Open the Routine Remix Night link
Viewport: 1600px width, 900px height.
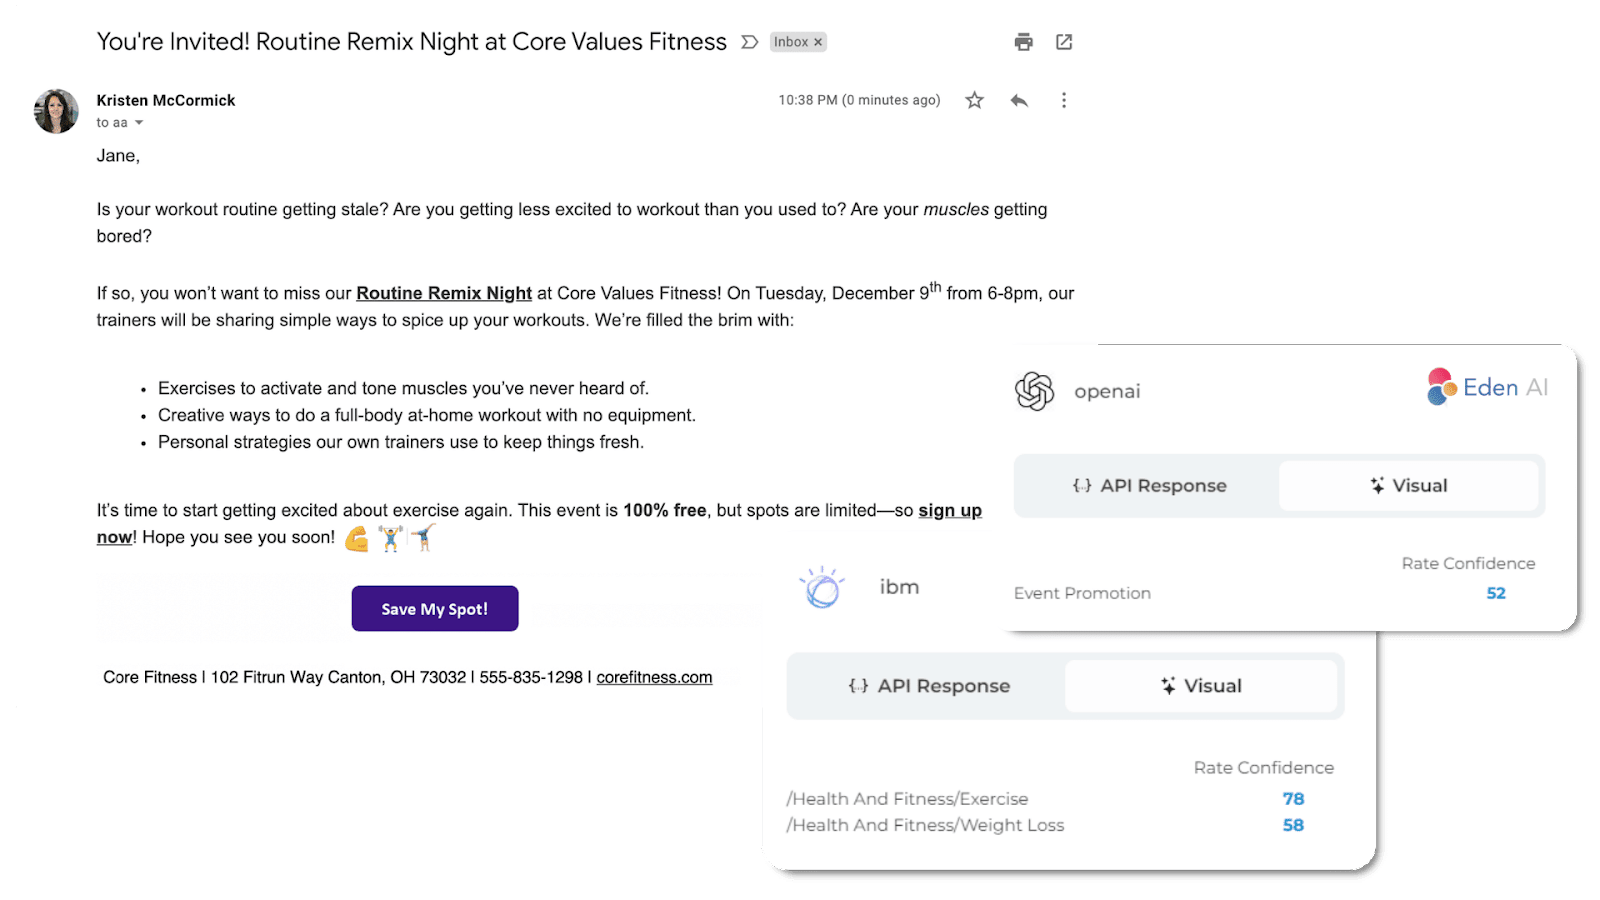coord(444,293)
